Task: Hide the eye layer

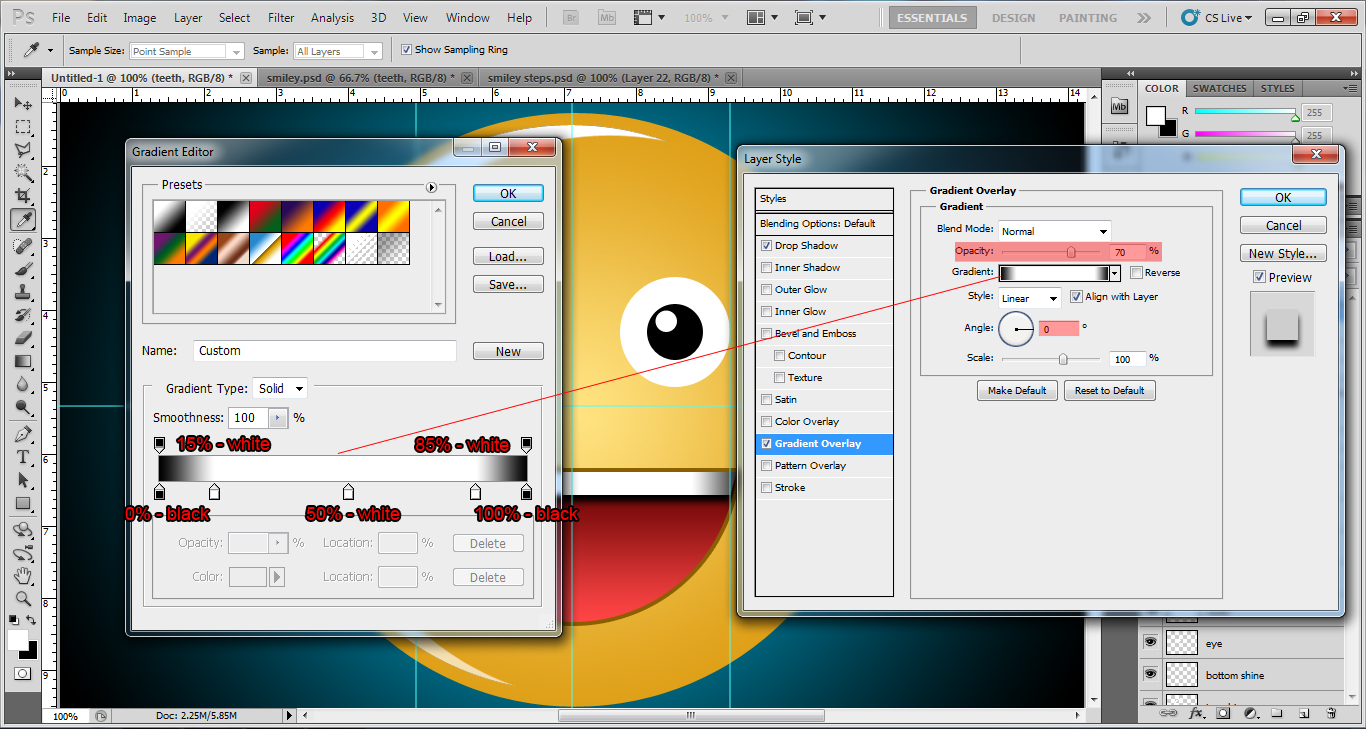Action: tap(1150, 643)
